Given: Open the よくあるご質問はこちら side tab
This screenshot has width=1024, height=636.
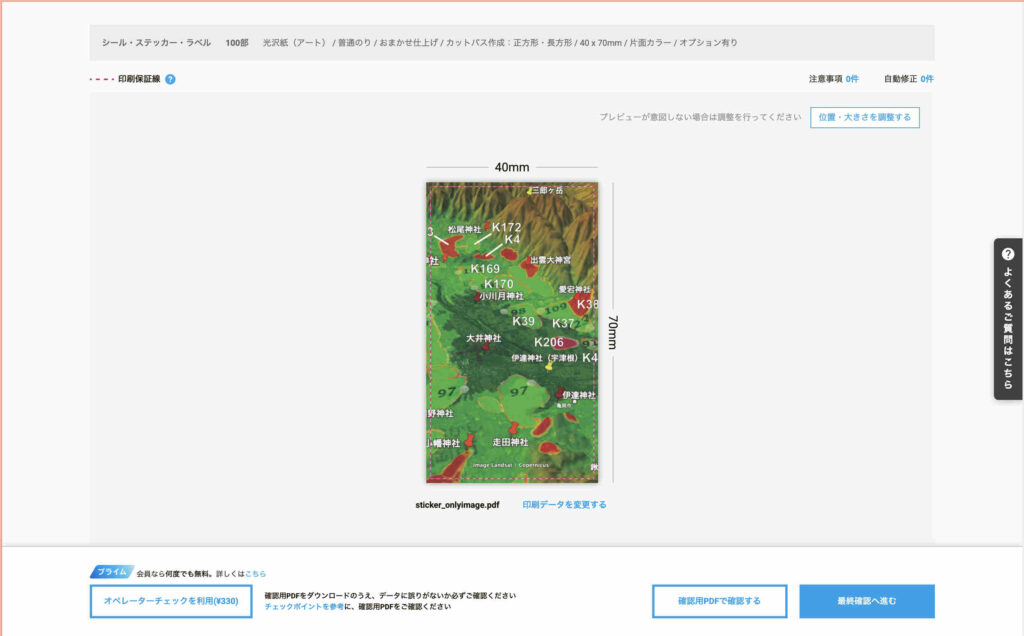Looking at the screenshot, I should point(1008,320).
